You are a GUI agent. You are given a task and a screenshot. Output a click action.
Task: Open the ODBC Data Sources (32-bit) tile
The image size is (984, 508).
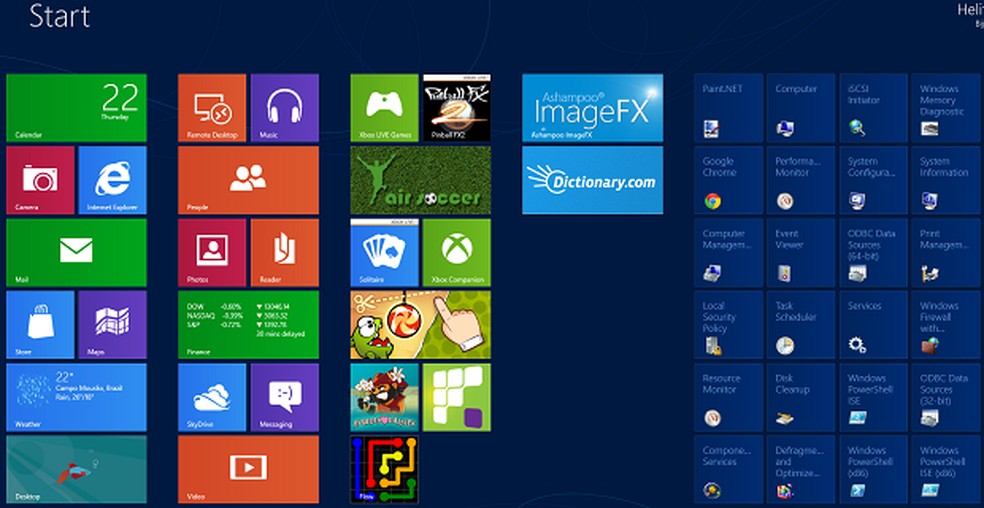tap(946, 397)
